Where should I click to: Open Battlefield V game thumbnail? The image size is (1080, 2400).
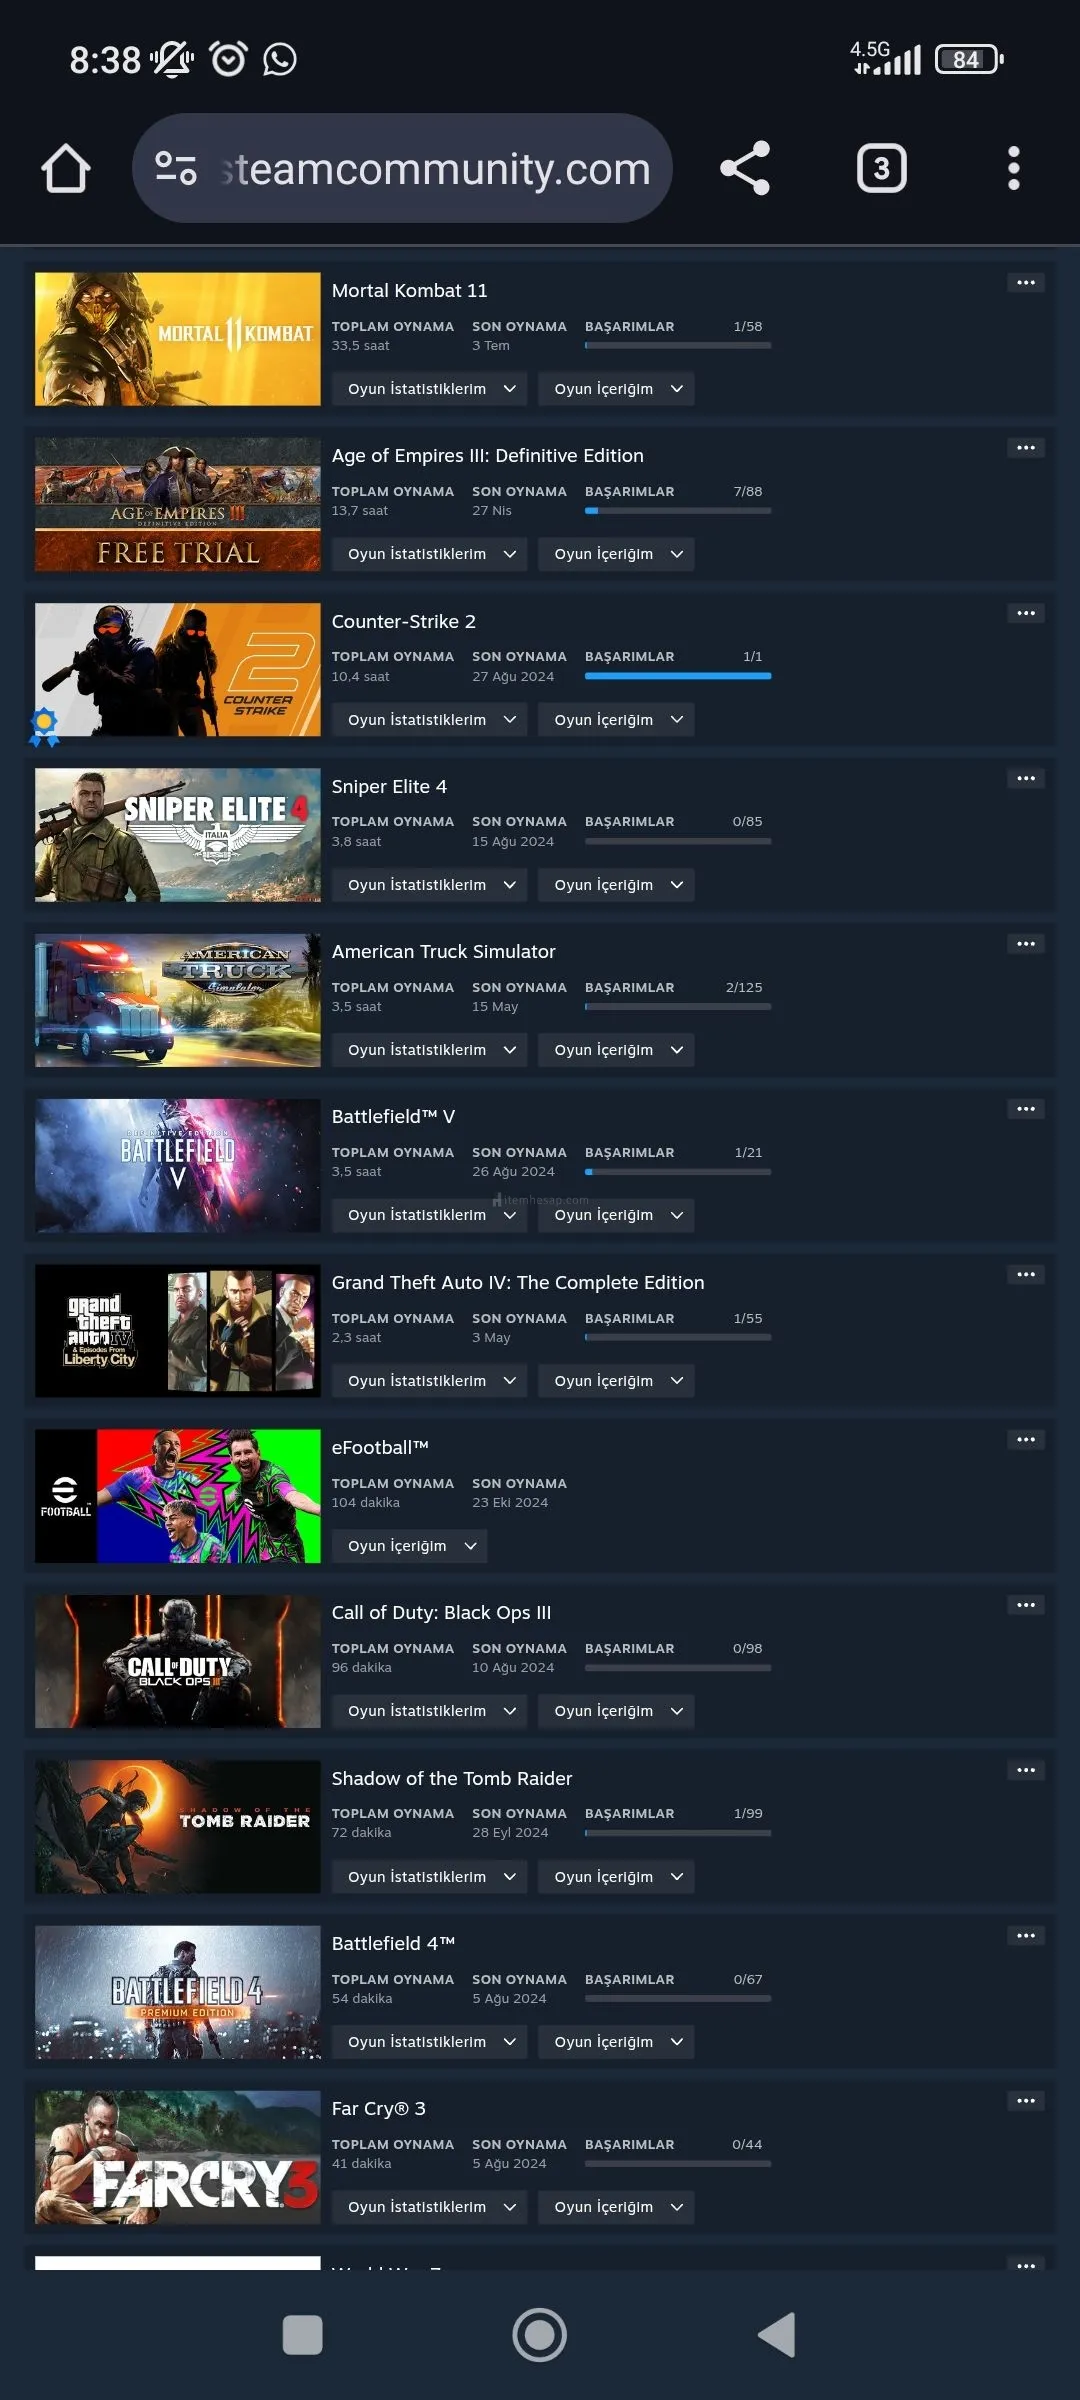click(x=178, y=1166)
